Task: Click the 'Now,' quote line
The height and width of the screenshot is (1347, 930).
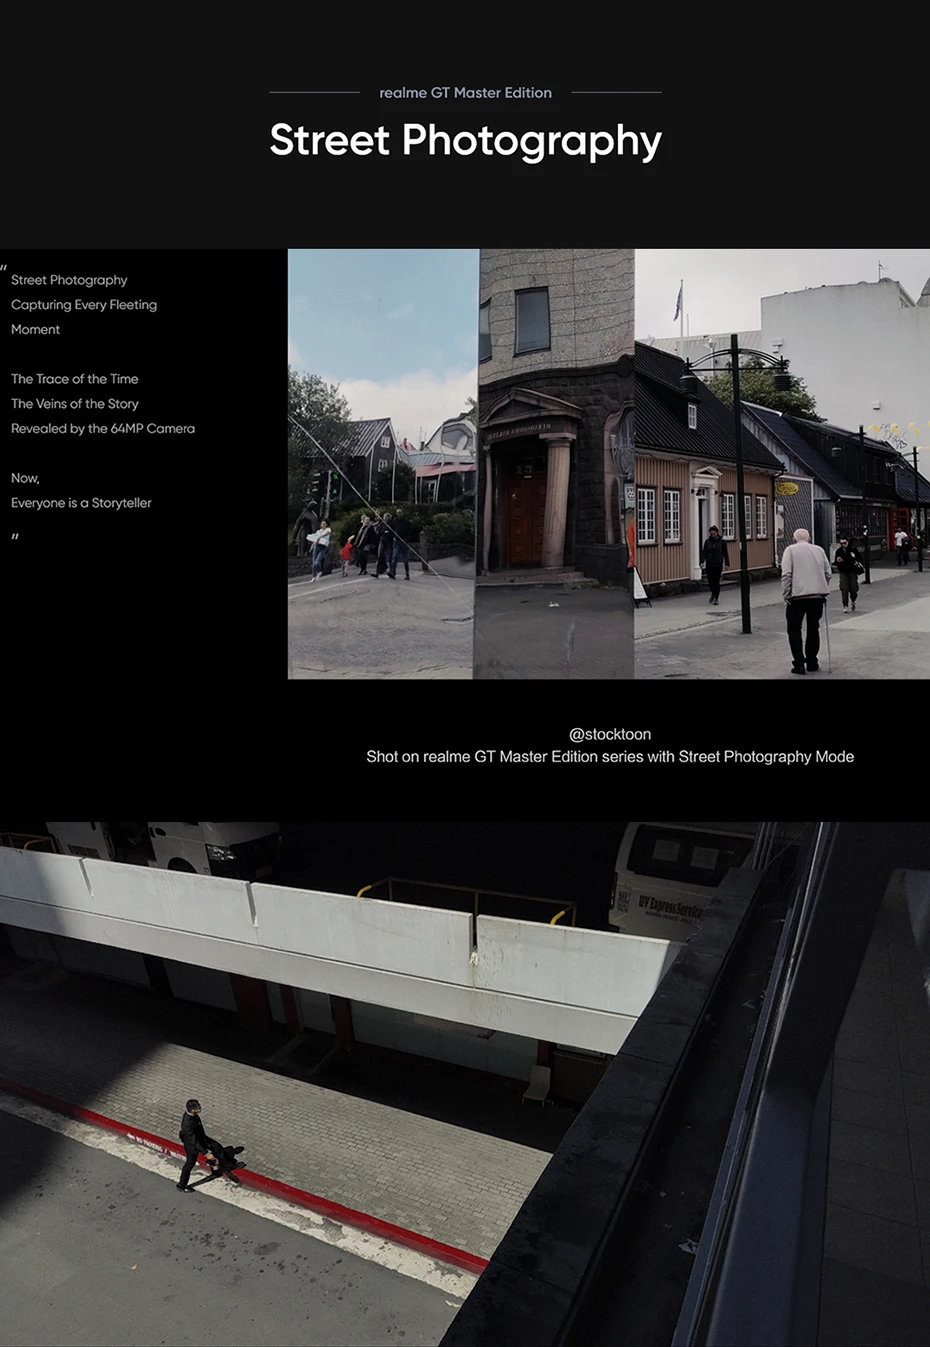Action: [25, 478]
